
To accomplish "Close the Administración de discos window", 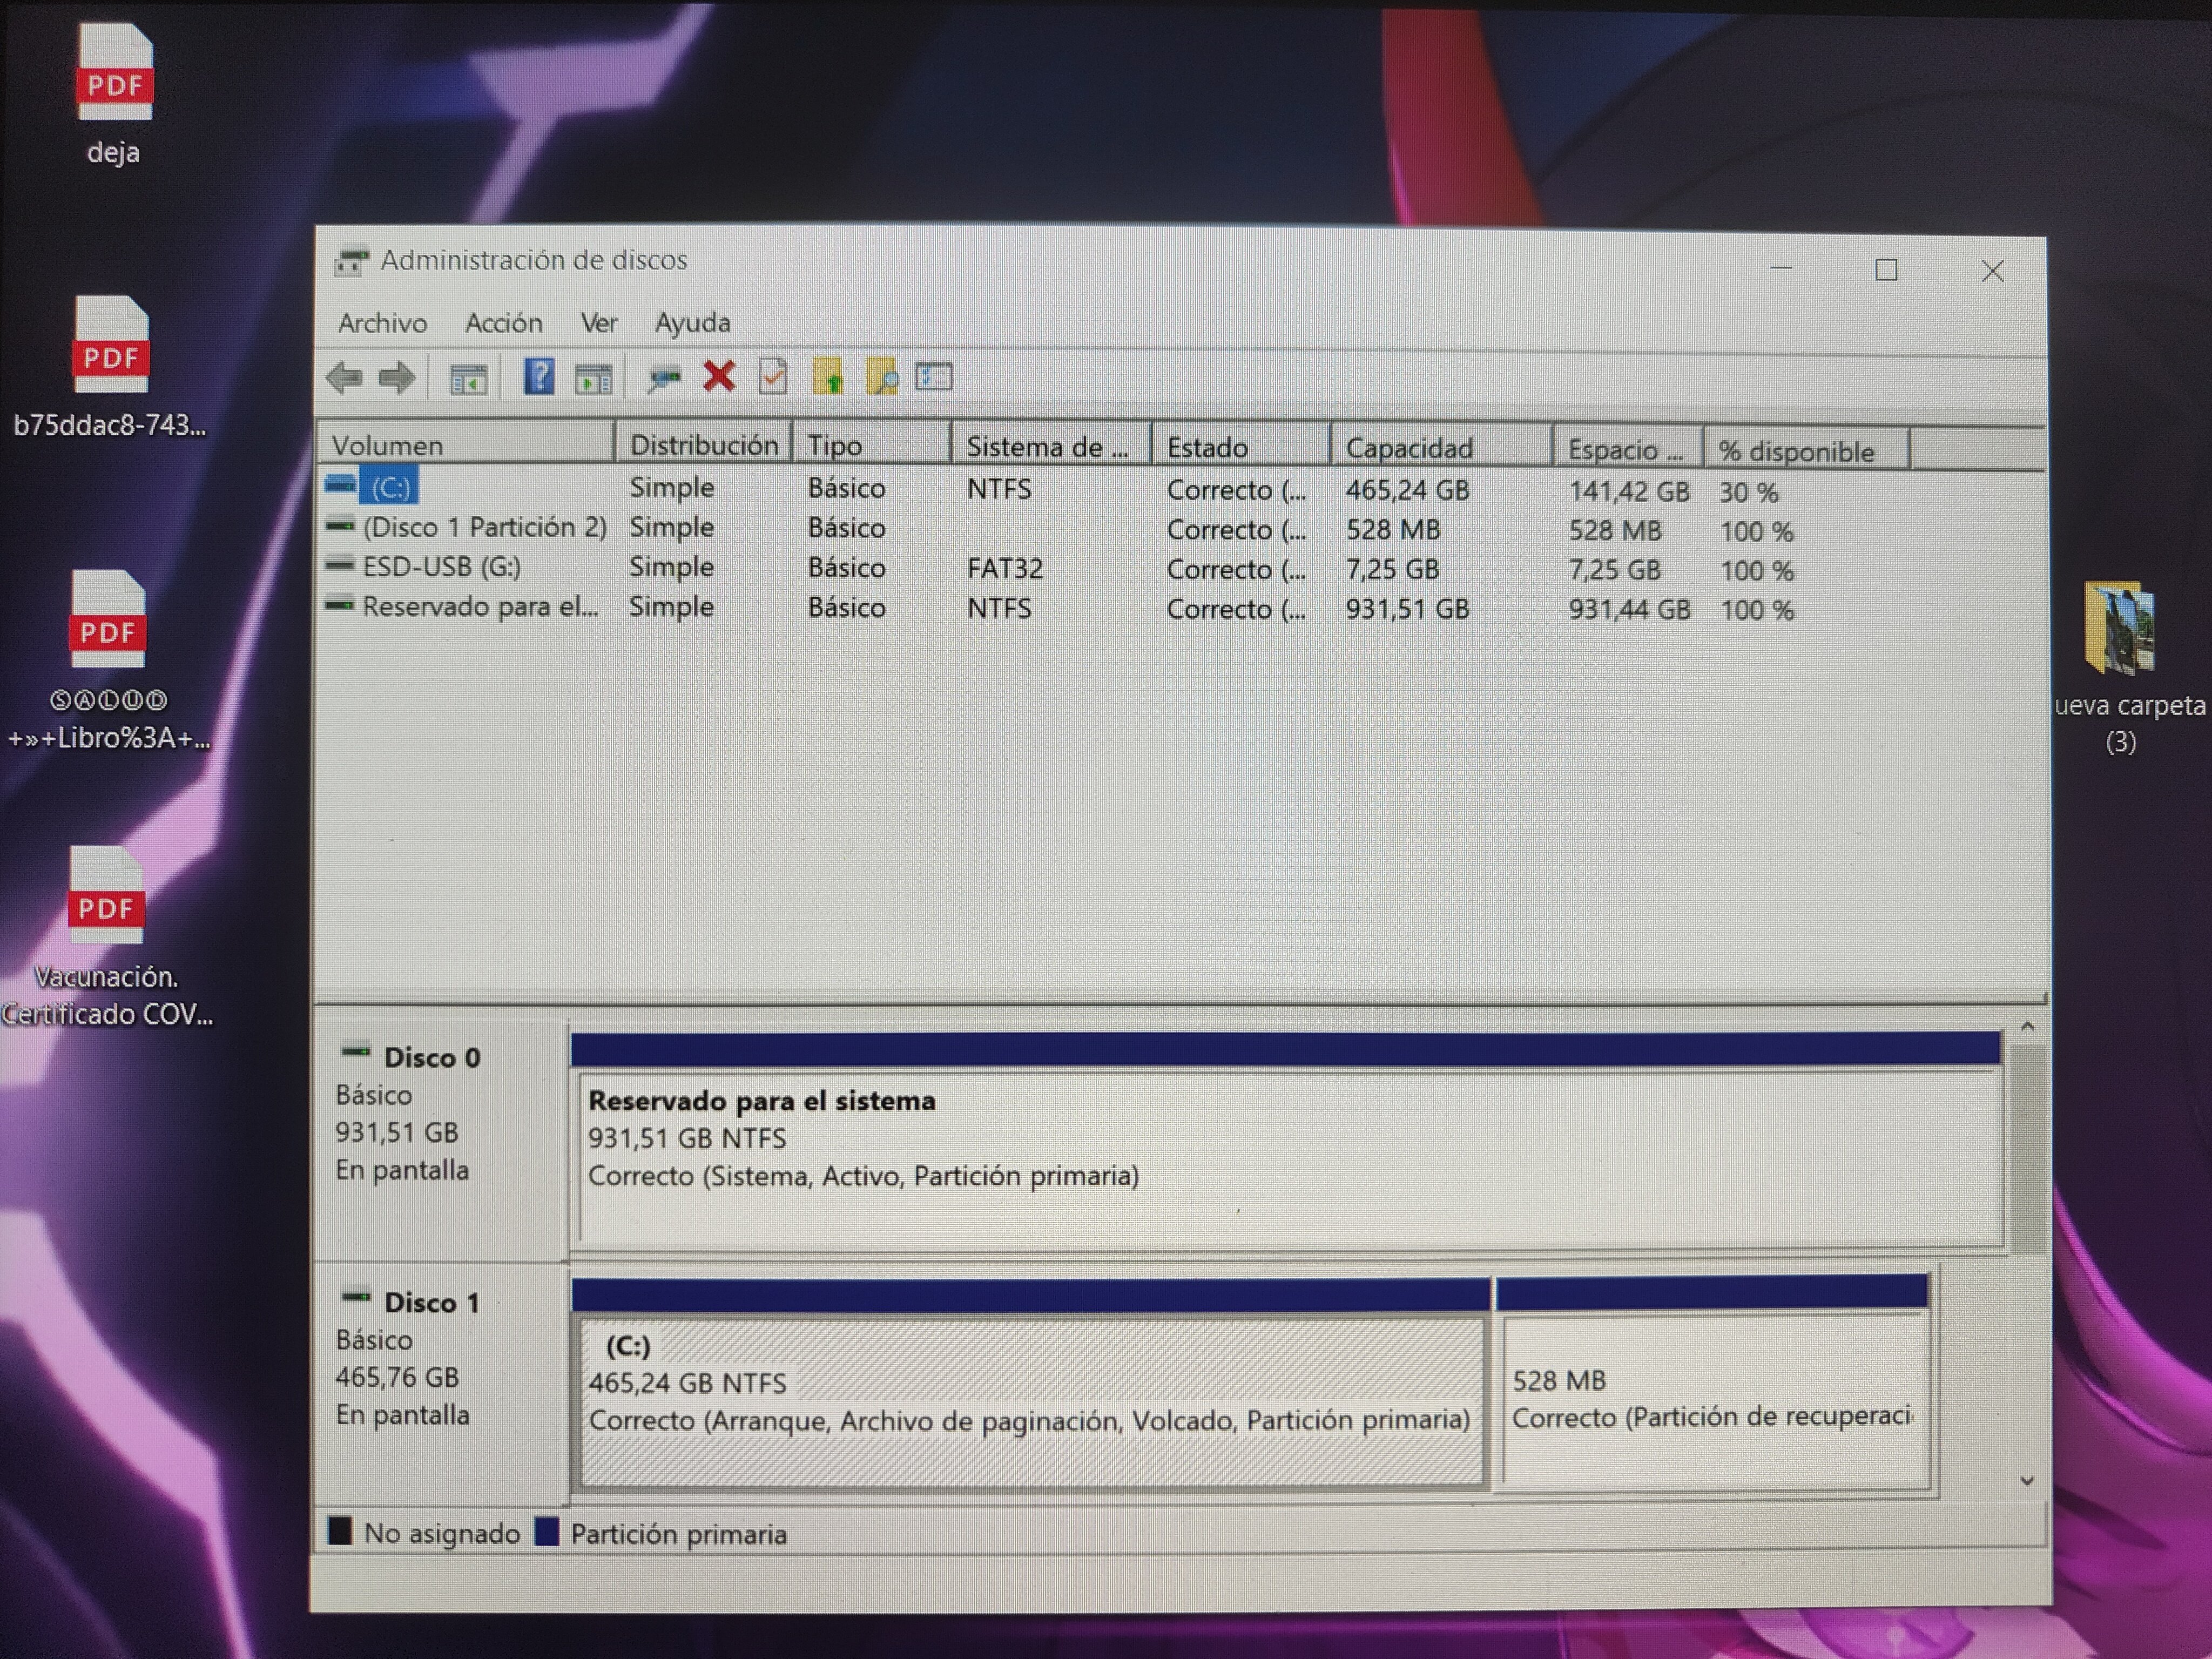I will pos(1992,271).
